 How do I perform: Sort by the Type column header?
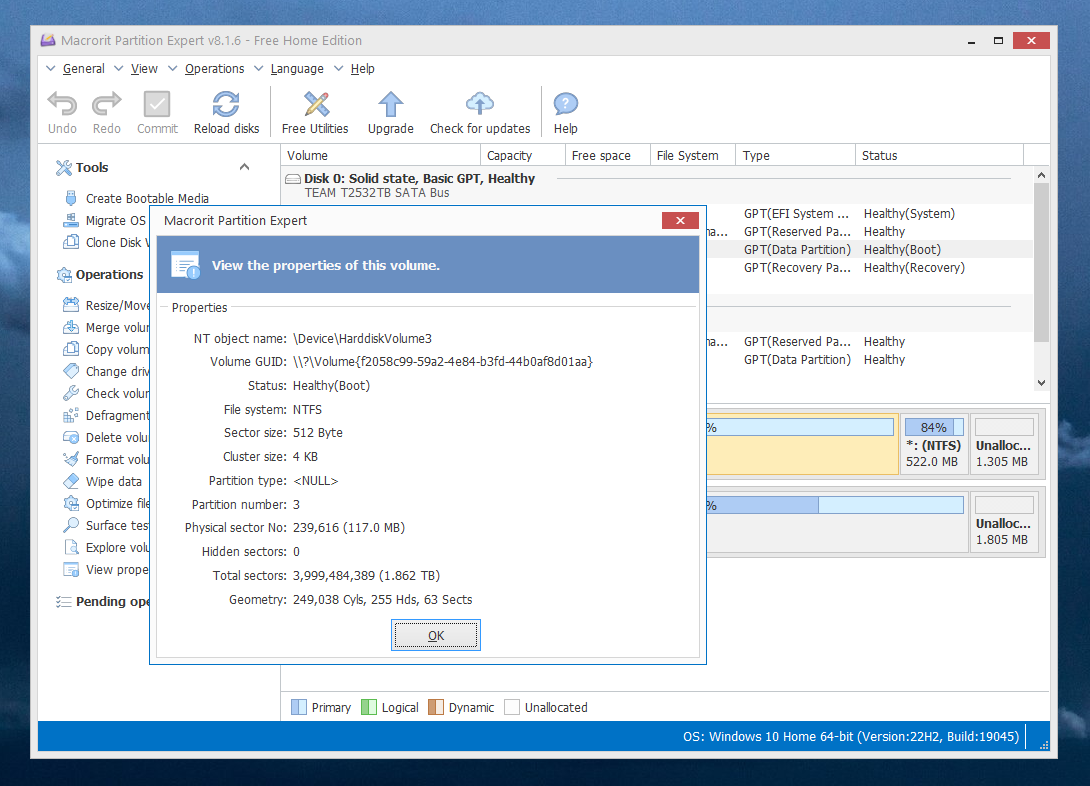point(796,156)
